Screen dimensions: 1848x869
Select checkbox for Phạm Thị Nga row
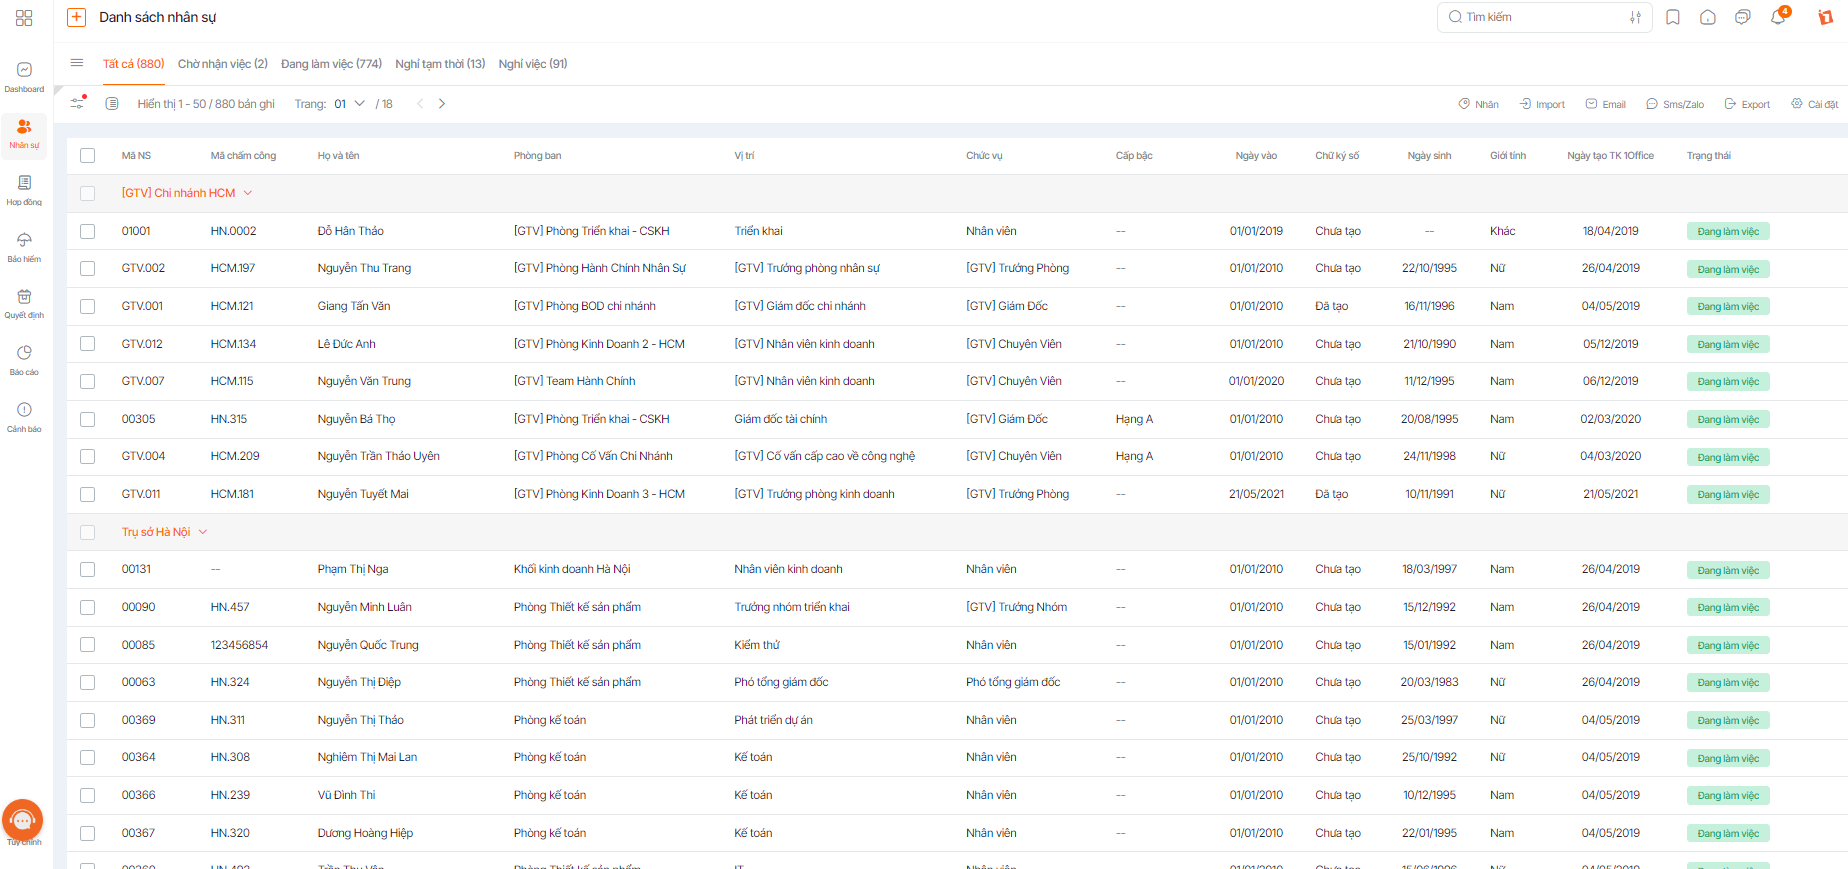pos(88,569)
